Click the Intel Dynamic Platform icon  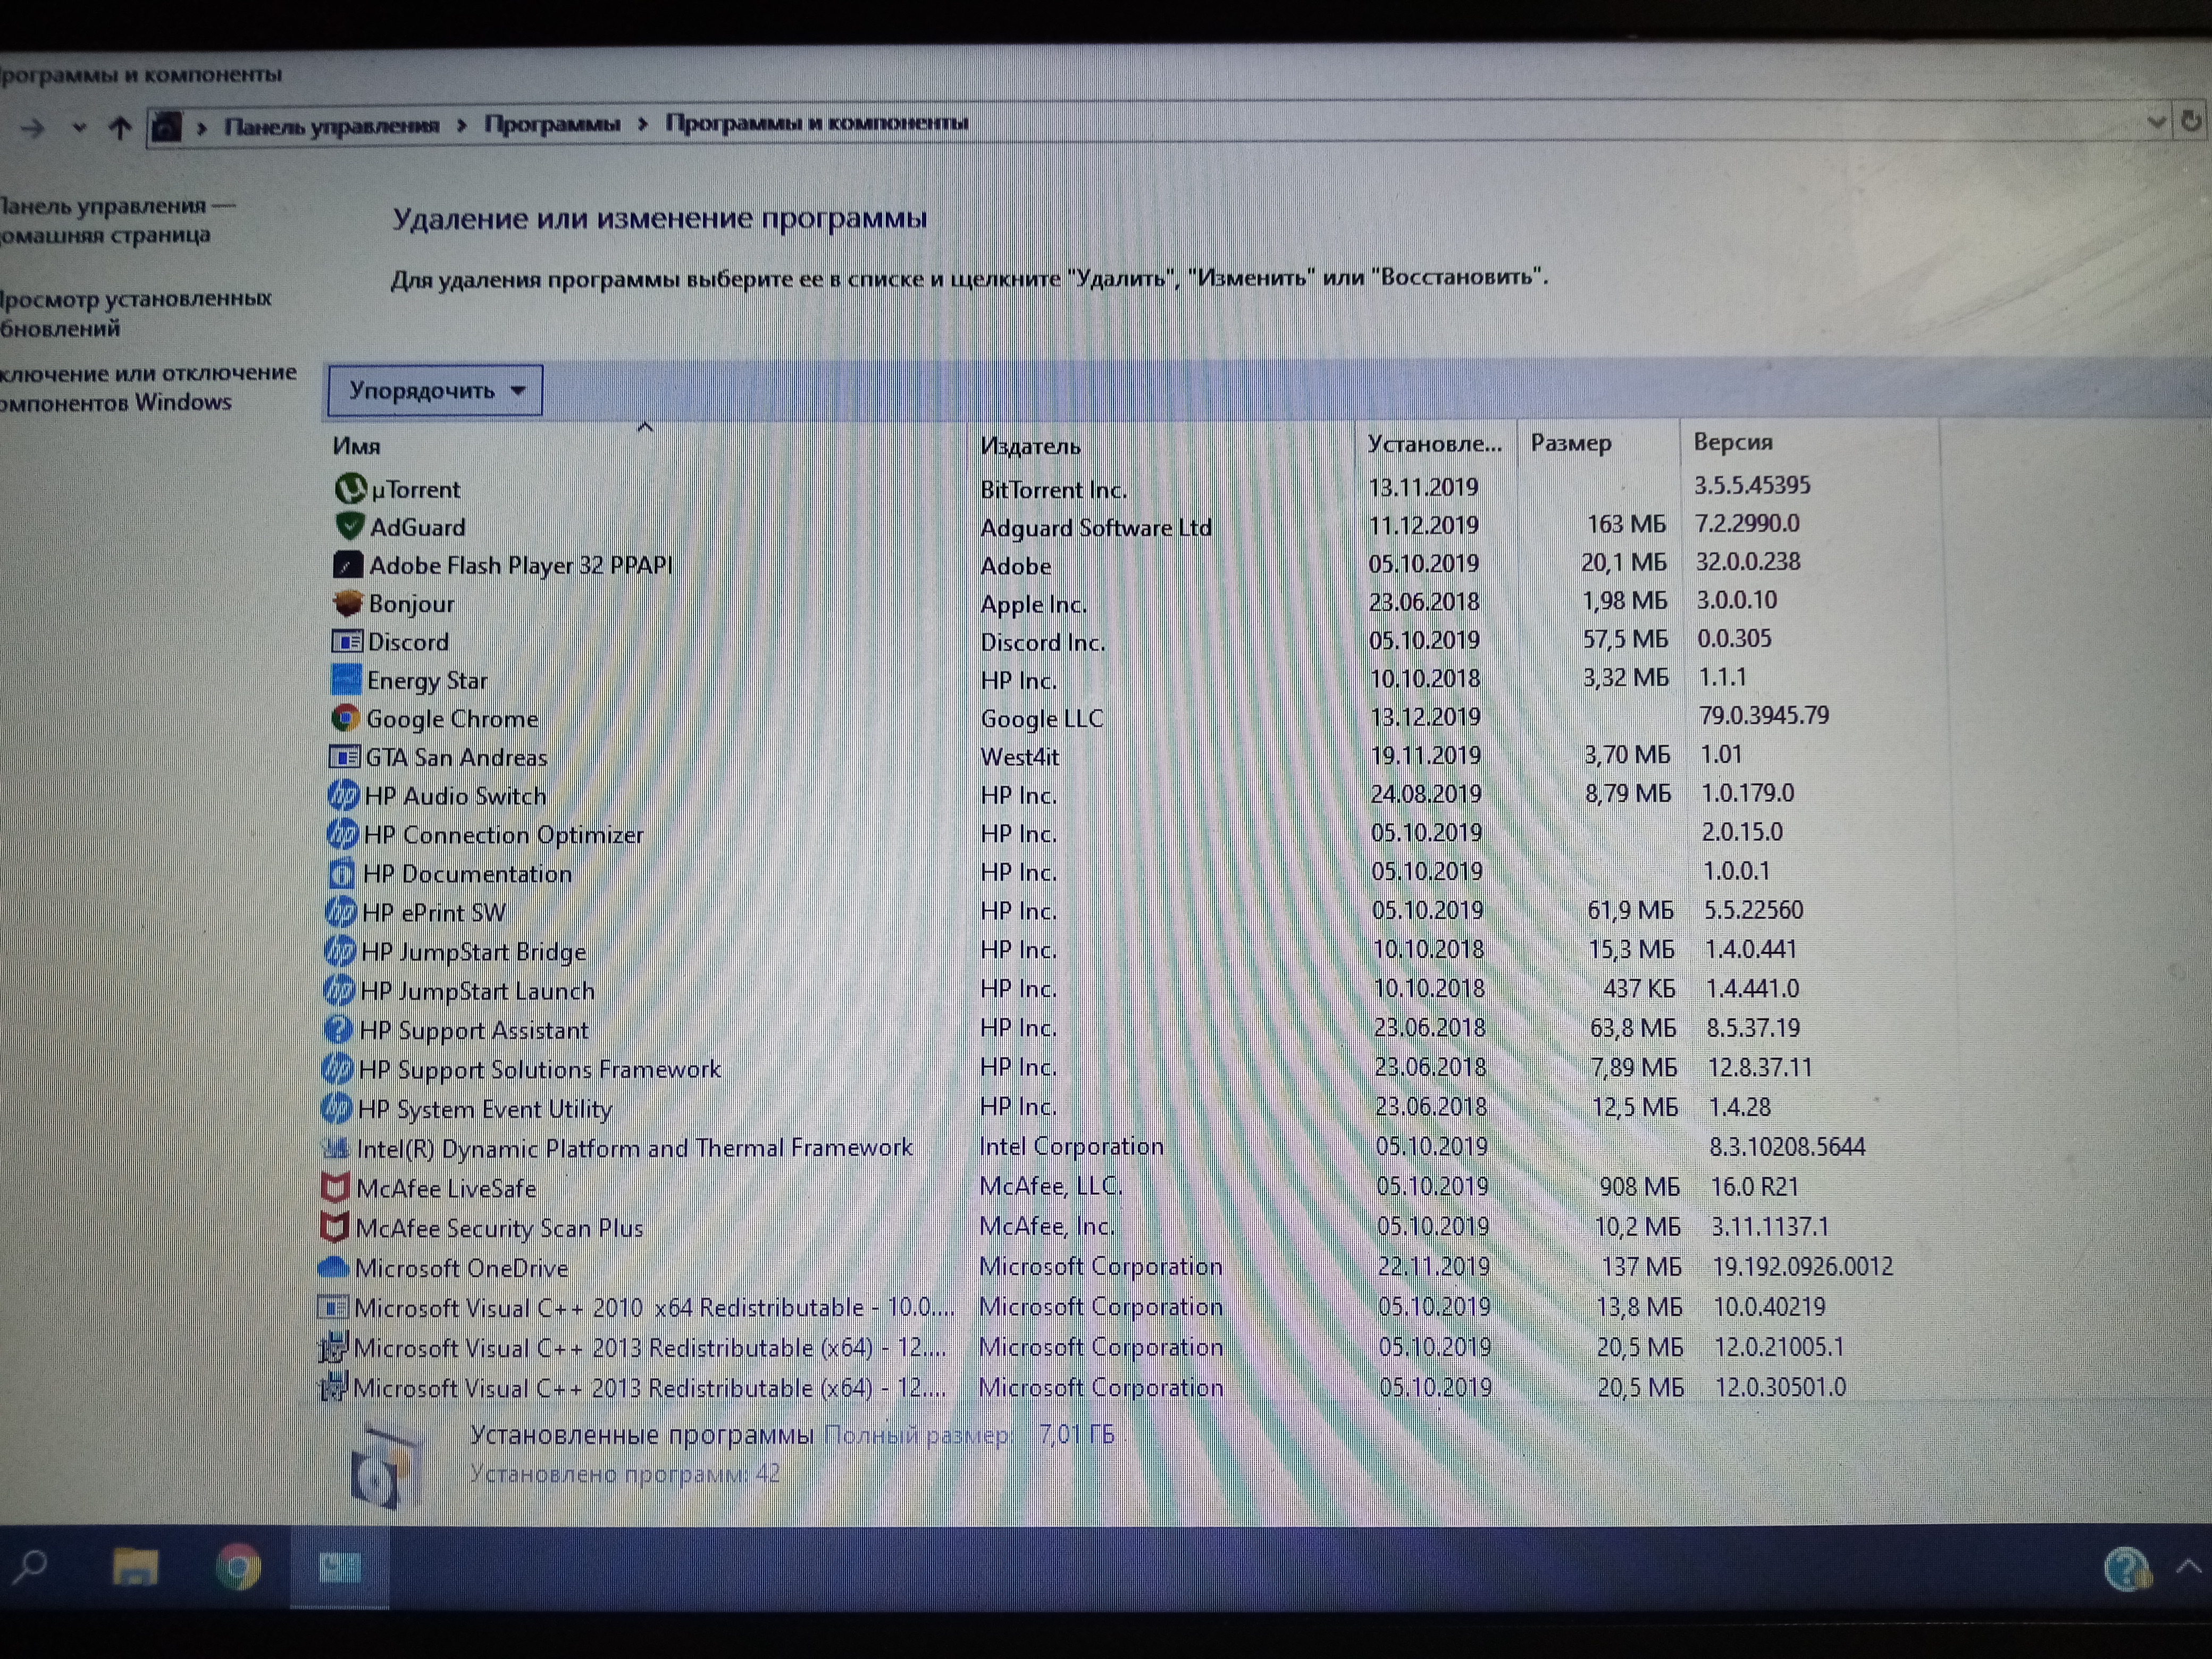(x=335, y=1148)
